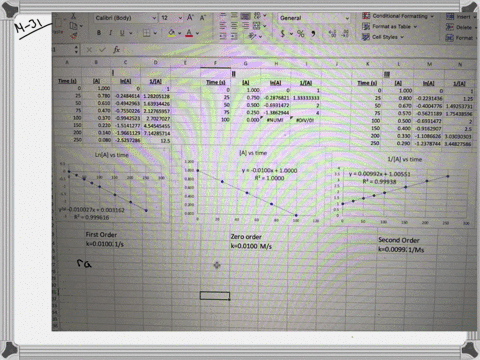
Task: Apply middle vertical alignment
Action: (234, 15)
